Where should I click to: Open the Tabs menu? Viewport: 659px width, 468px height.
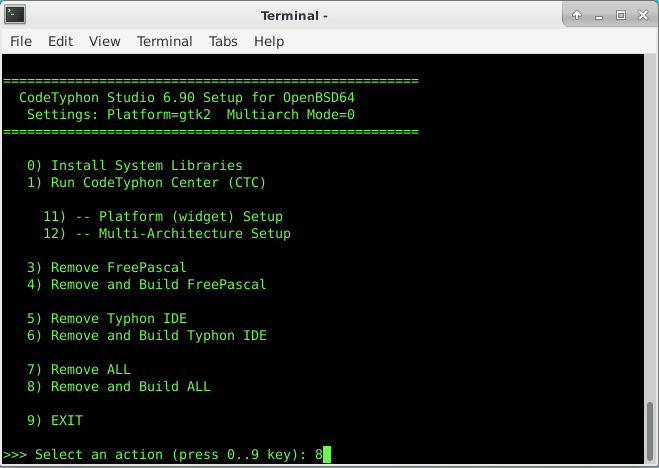pos(223,41)
